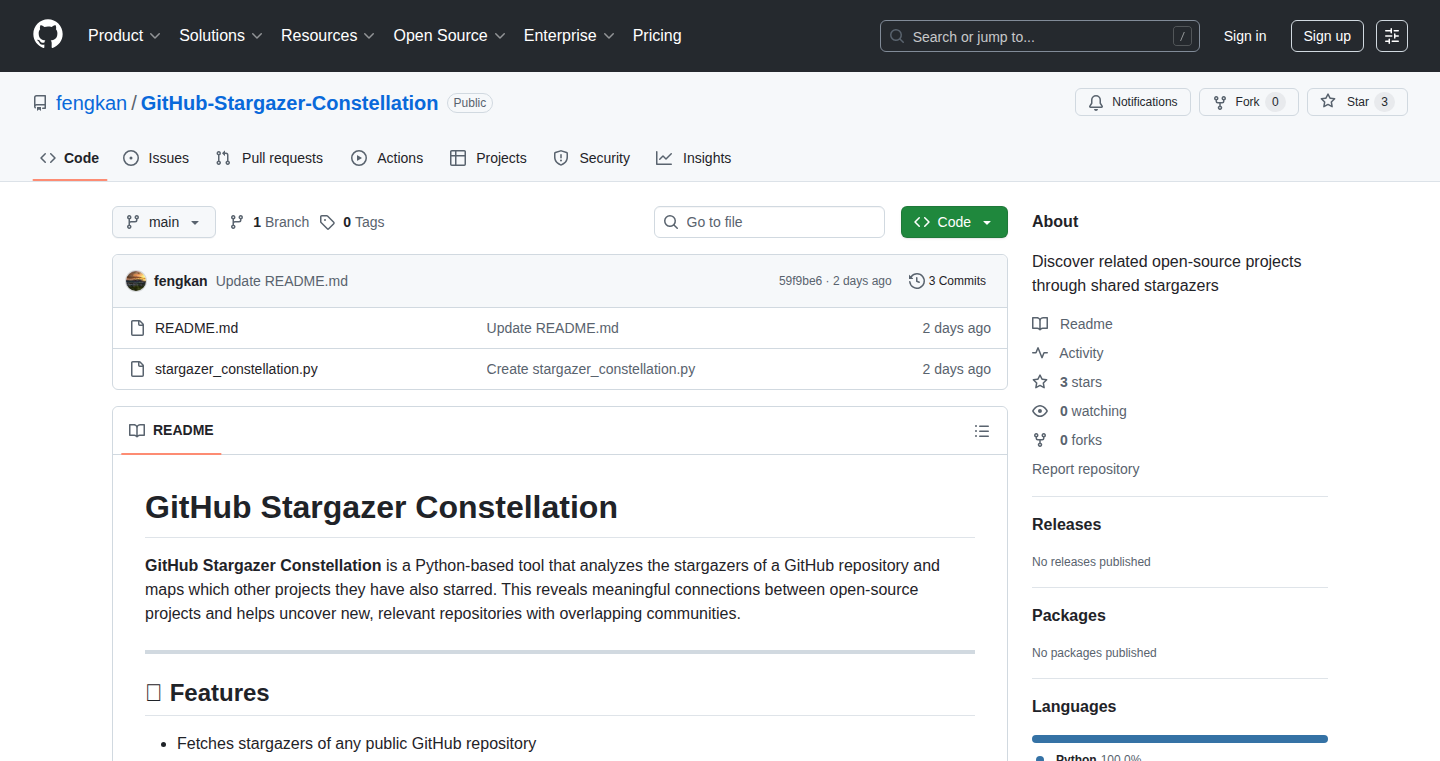Screen dimensions: 1440x761
Task: Click the stargazer_constellation.py file icon
Action: [x=138, y=369]
